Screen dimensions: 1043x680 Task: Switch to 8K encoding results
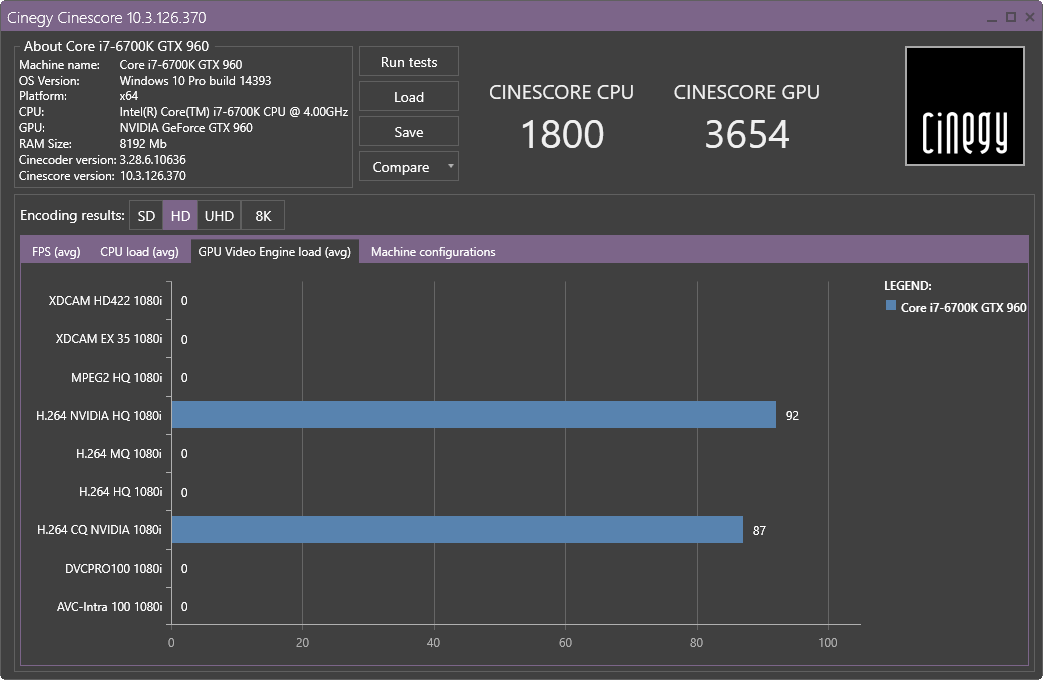263,216
